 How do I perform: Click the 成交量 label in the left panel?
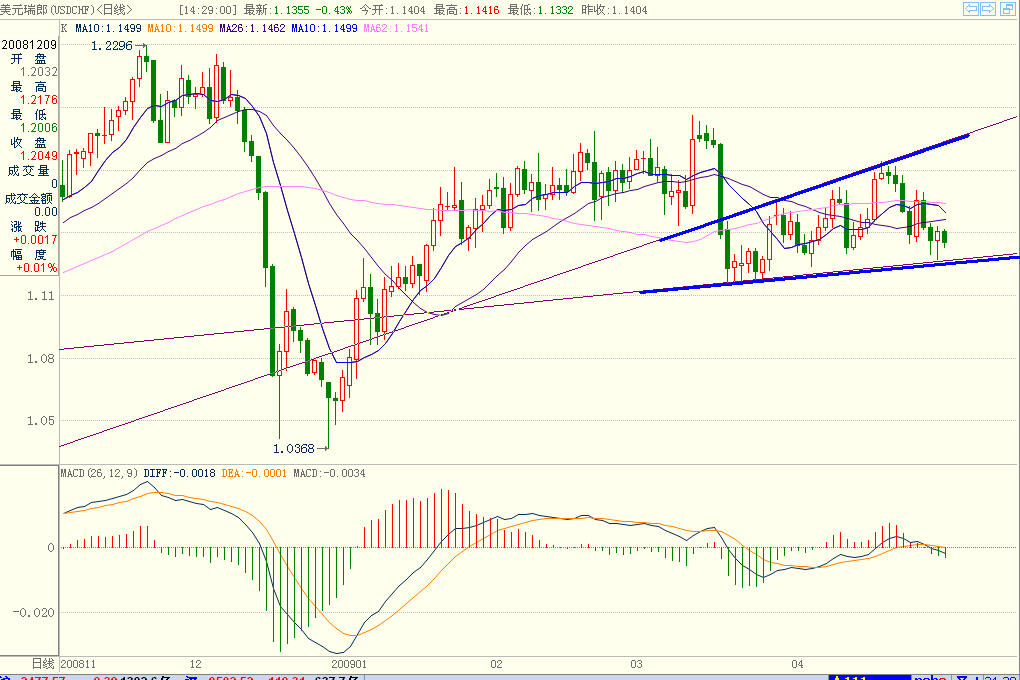coord(29,170)
